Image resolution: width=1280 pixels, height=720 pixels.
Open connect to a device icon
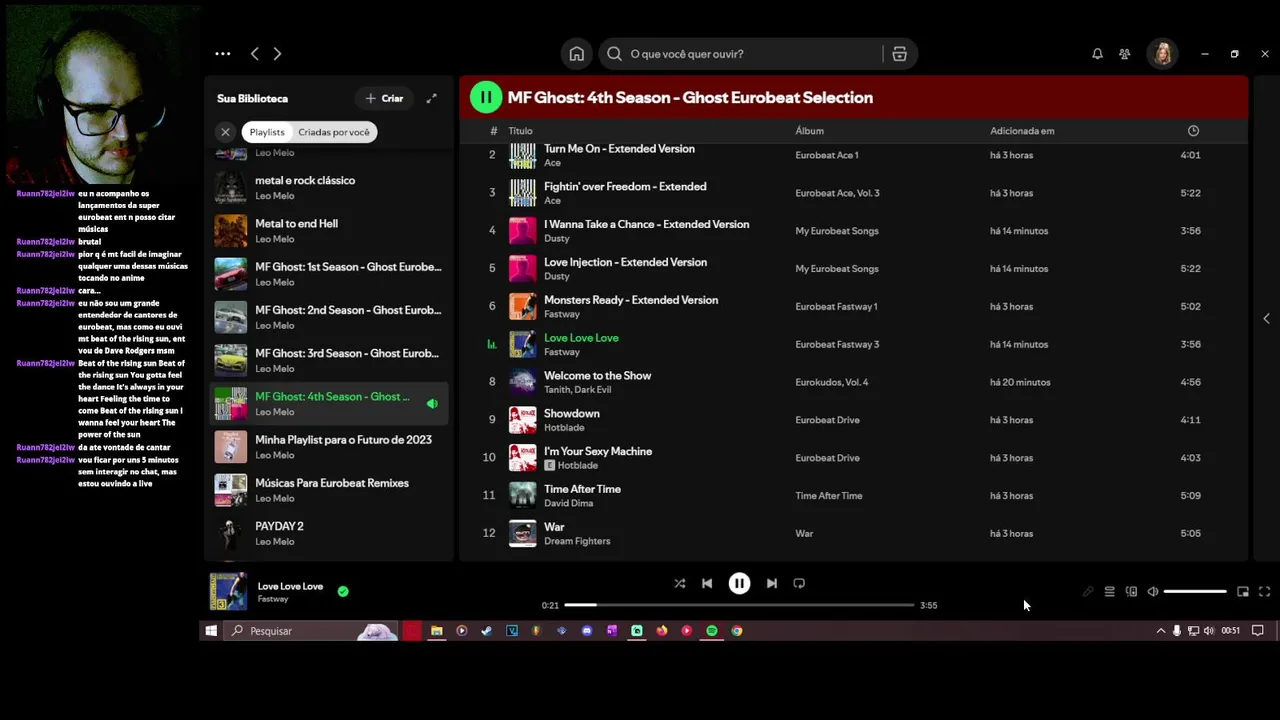coord(1131,592)
